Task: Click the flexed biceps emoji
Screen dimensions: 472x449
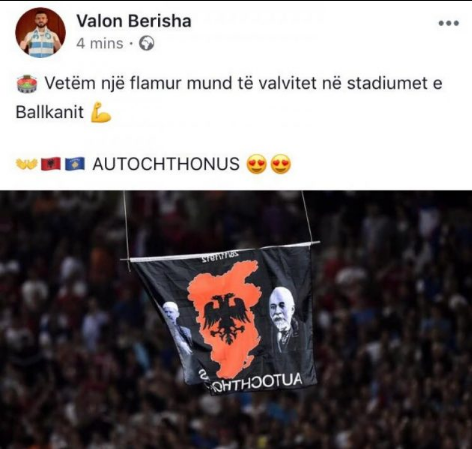Action: point(101,113)
